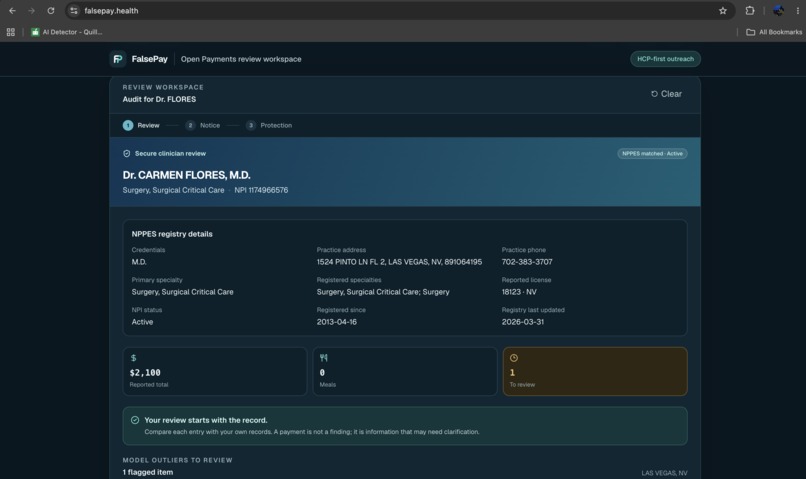This screenshot has height=479, width=806.
Task: Open site information icon in address bar
Action: click(x=74, y=11)
